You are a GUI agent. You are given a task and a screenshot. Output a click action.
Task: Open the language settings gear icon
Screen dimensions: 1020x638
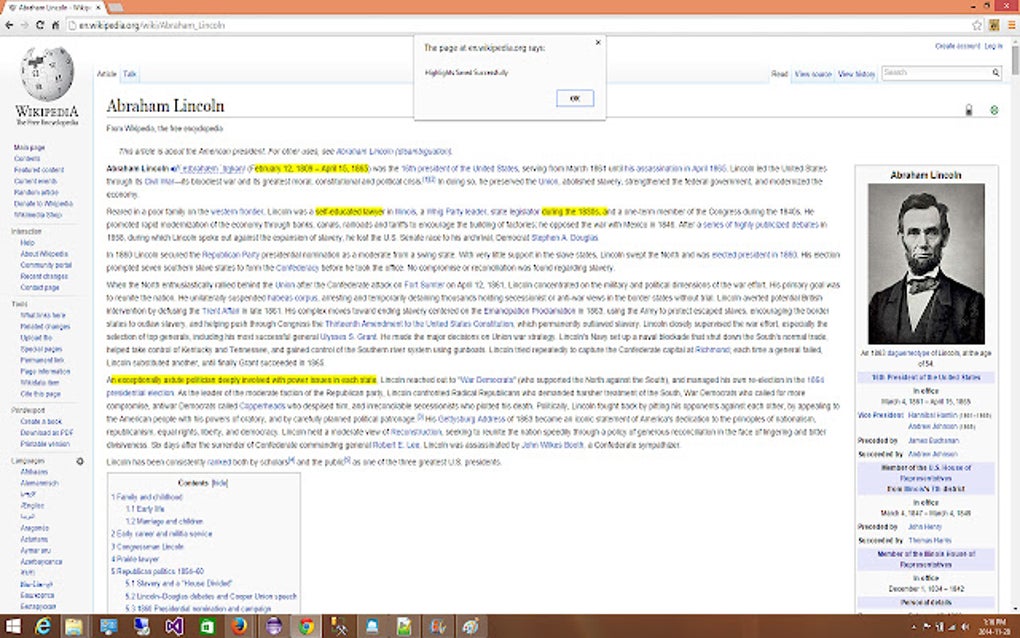(x=80, y=461)
